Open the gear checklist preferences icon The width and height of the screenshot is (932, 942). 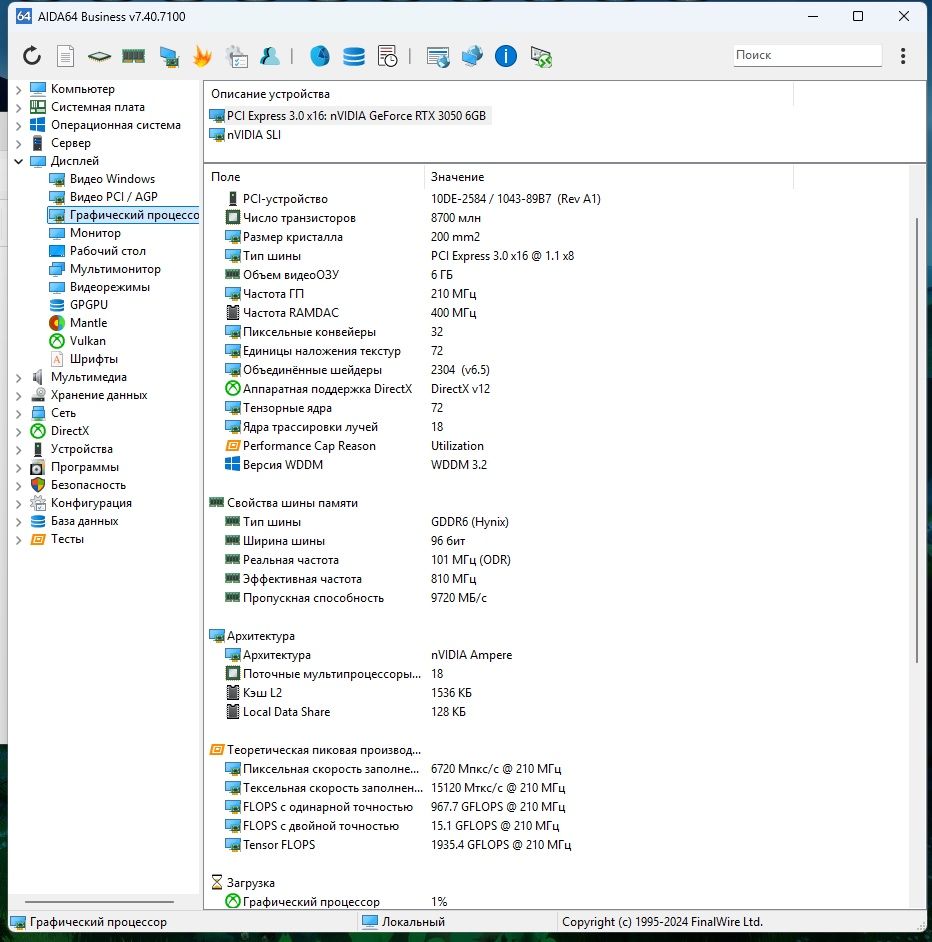236,56
